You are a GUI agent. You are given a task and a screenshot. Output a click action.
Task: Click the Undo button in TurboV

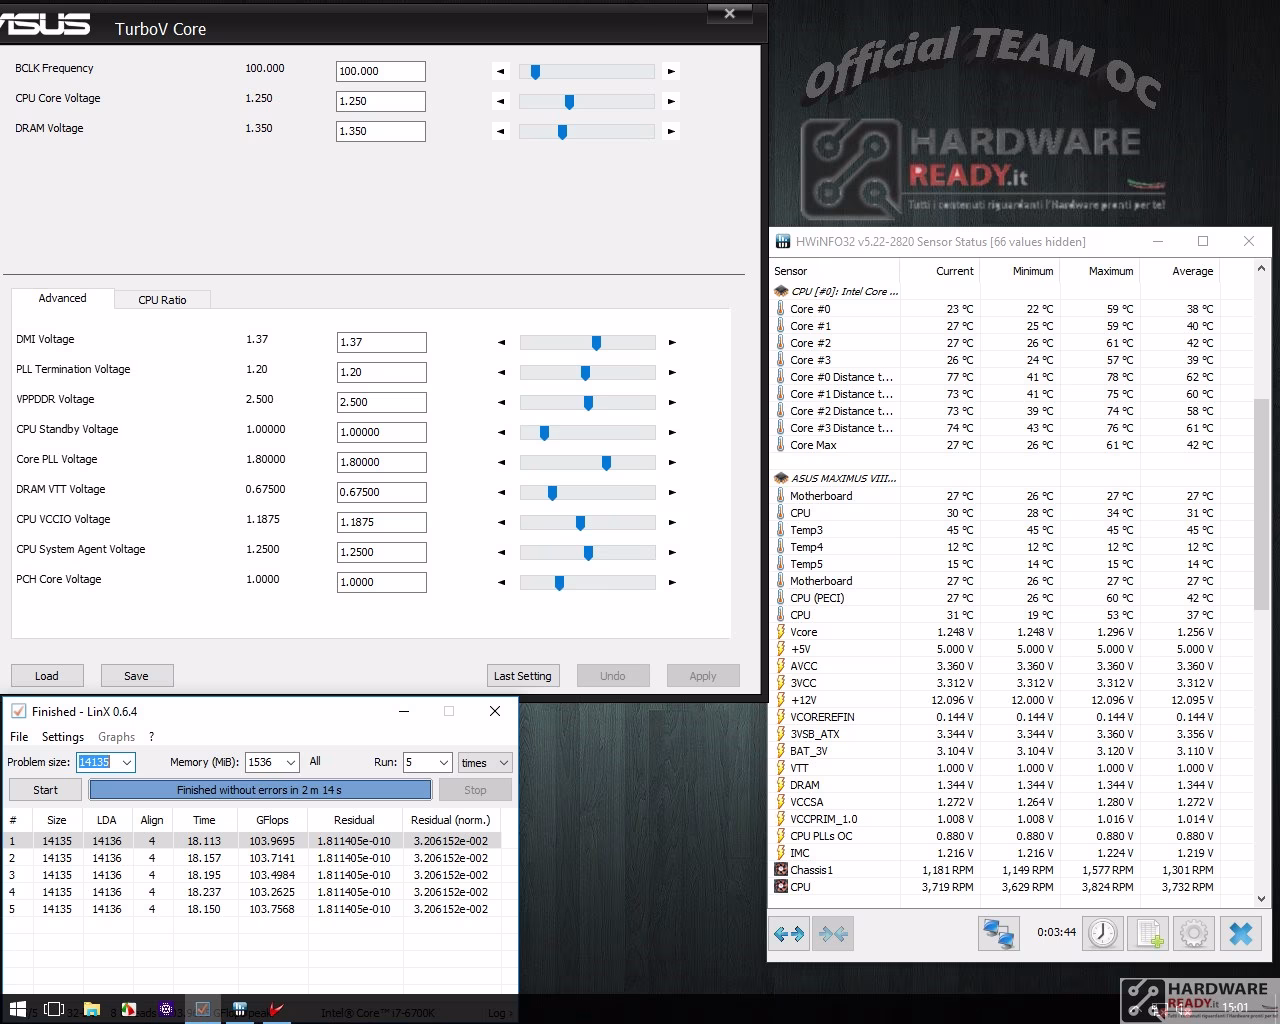[613, 676]
